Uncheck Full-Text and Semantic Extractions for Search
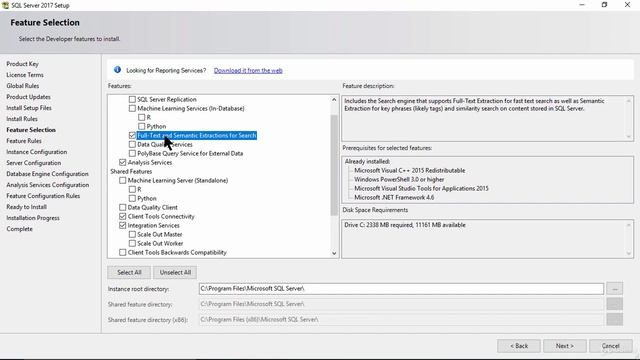Image resolution: width=640 pixels, height=360 pixels. click(x=132, y=135)
